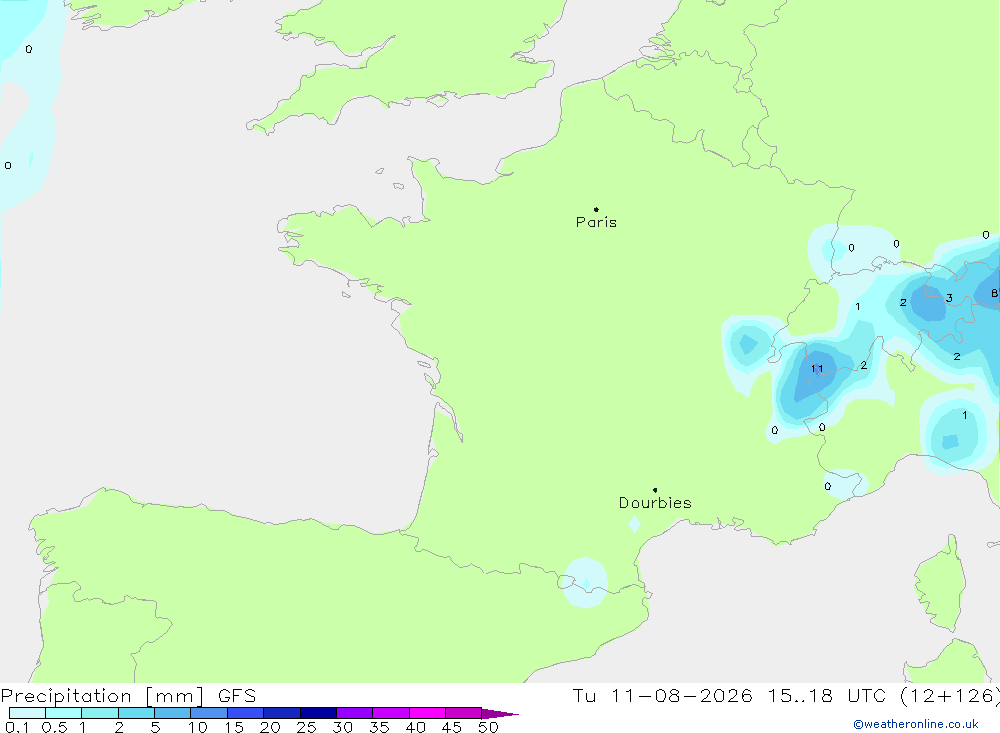Pick the 0.5–1 legend color swatch
The height and width of the screenshot is (733, 1000).
(x=64, y=713)
